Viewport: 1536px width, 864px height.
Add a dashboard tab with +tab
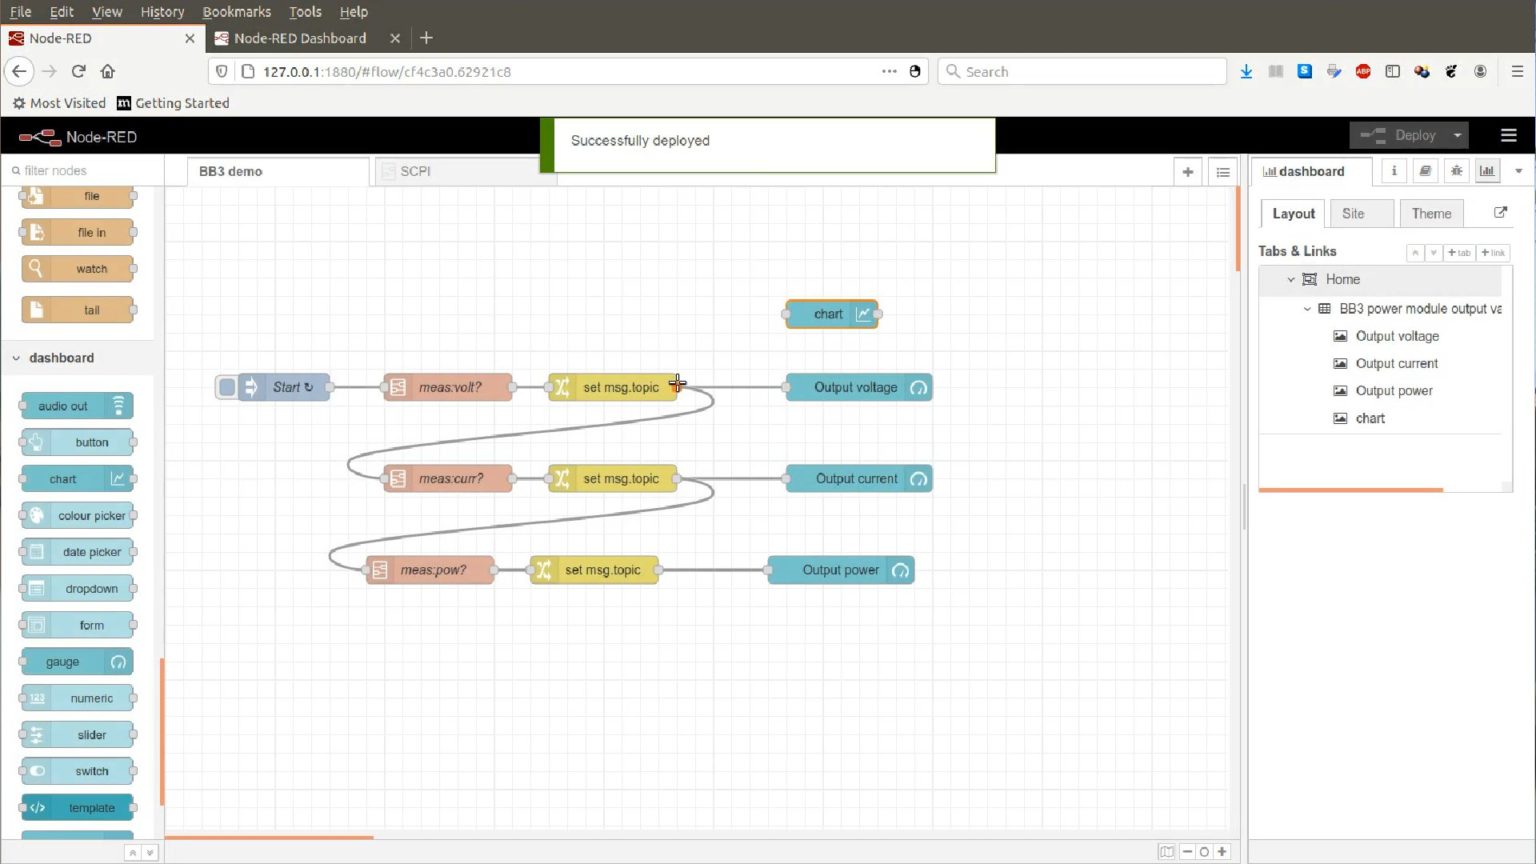pyautogui.click(x=1459, y=252)
